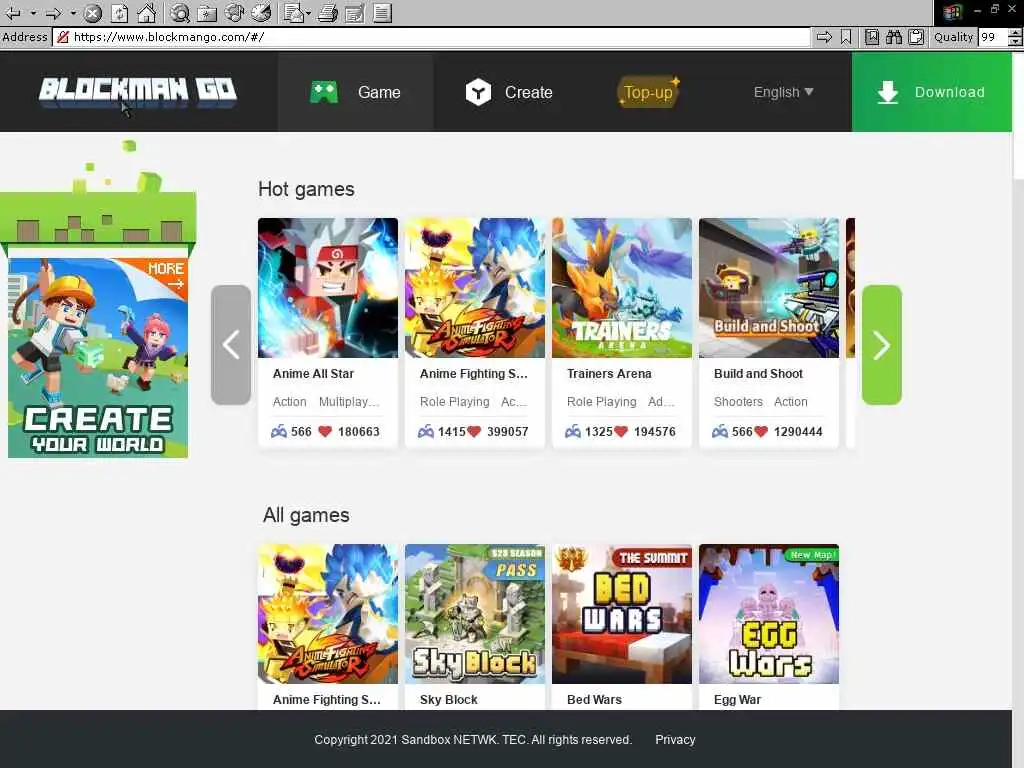Image resolution: width=1024 pixels, height=768 pixels.
Task: Go back using the Back arrow
Action: pos(13,12)
